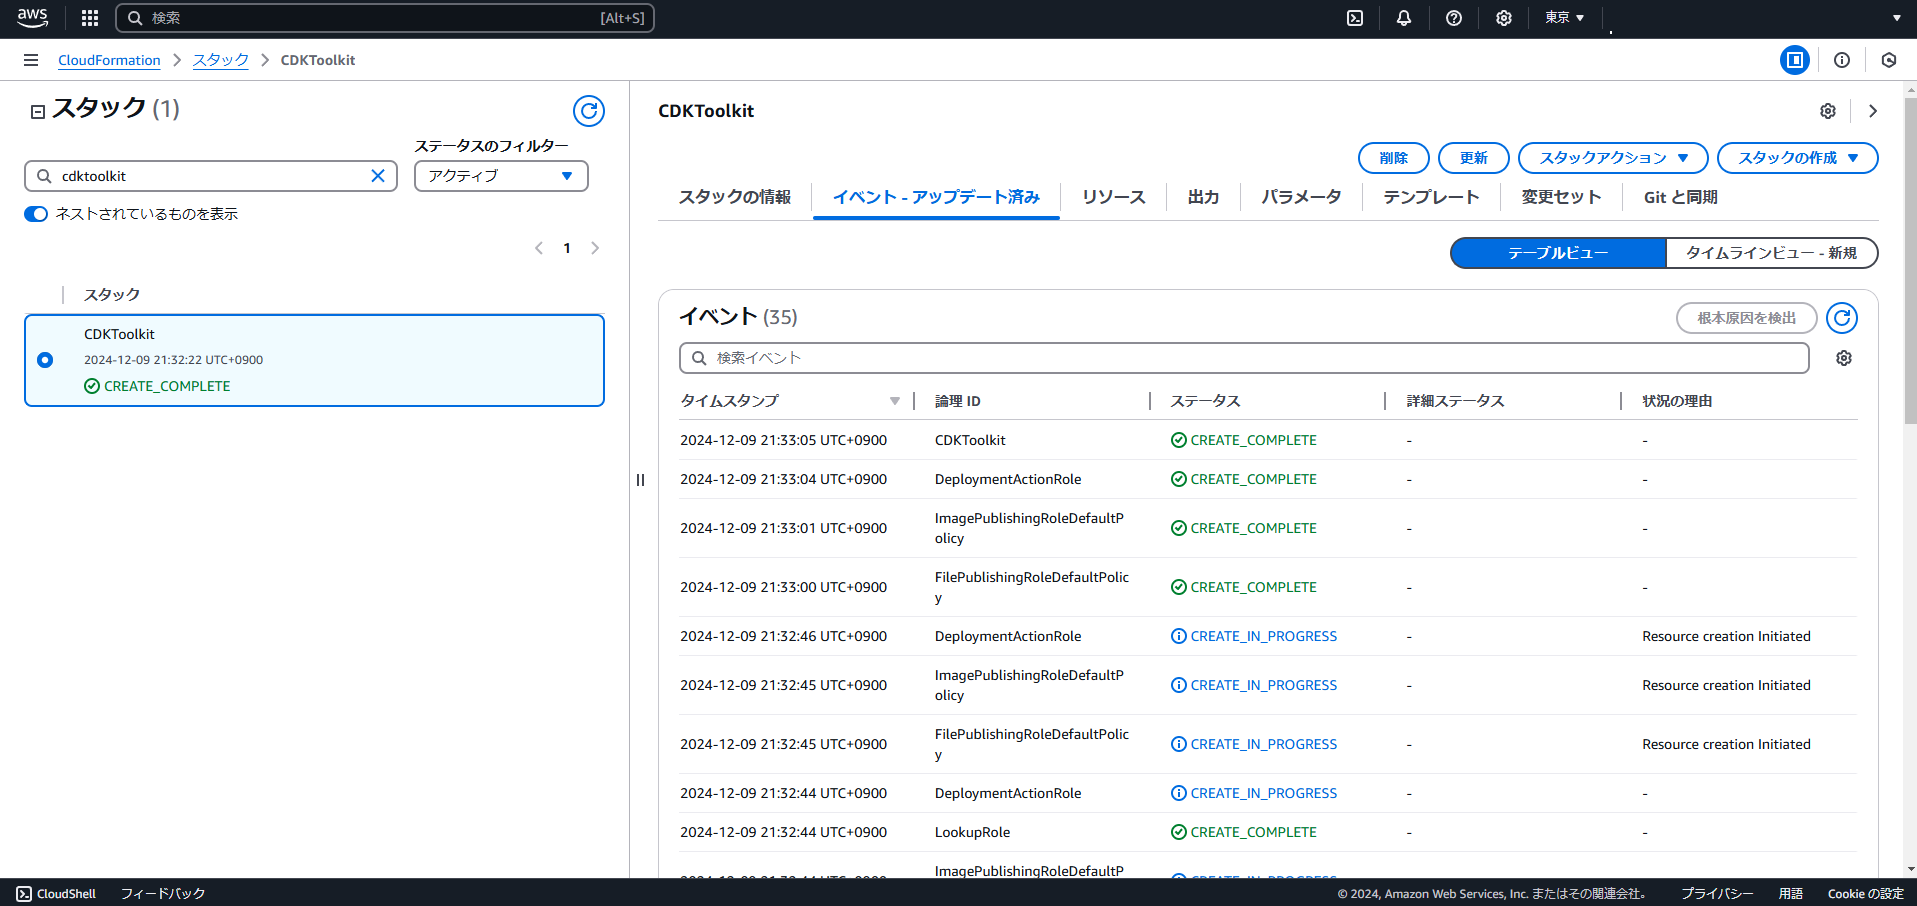
Task: Open notifications bell icon
Action: 1404,18
